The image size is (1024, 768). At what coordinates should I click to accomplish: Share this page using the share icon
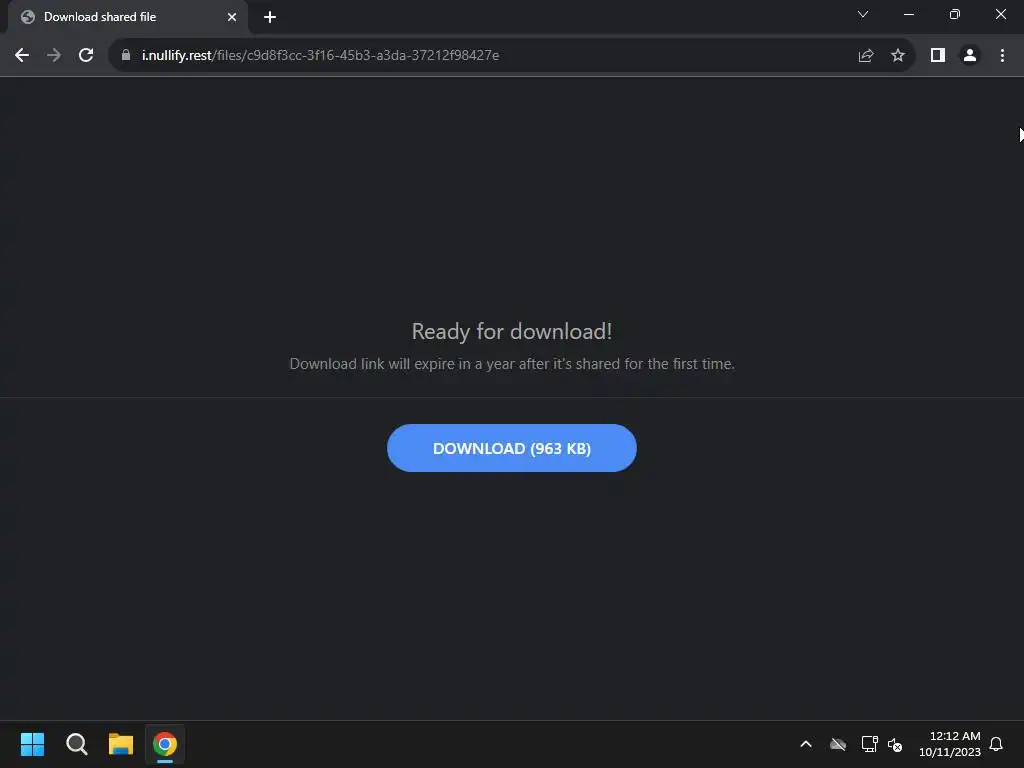click(x=866, y=56)
